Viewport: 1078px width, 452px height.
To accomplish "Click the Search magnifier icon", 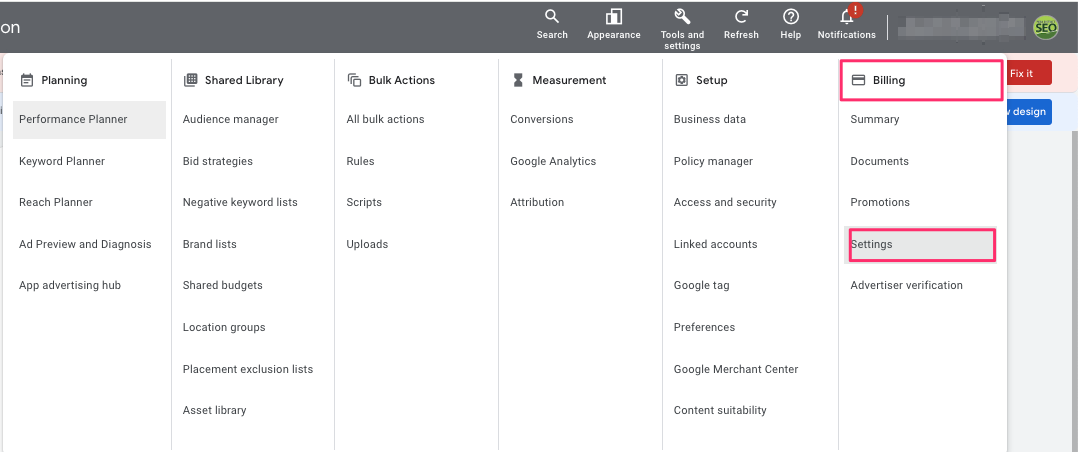I will coord(552,17).
